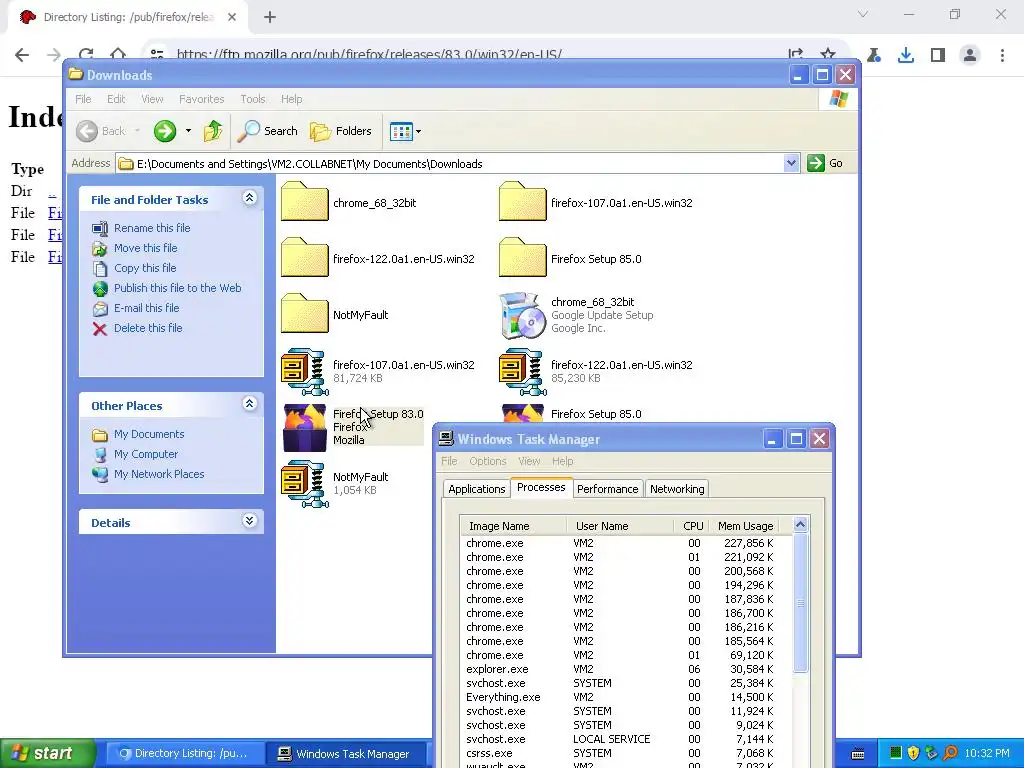The image size is (1024, 768).
Task: Open the Address bar dropdown
Action: (791, 163)
